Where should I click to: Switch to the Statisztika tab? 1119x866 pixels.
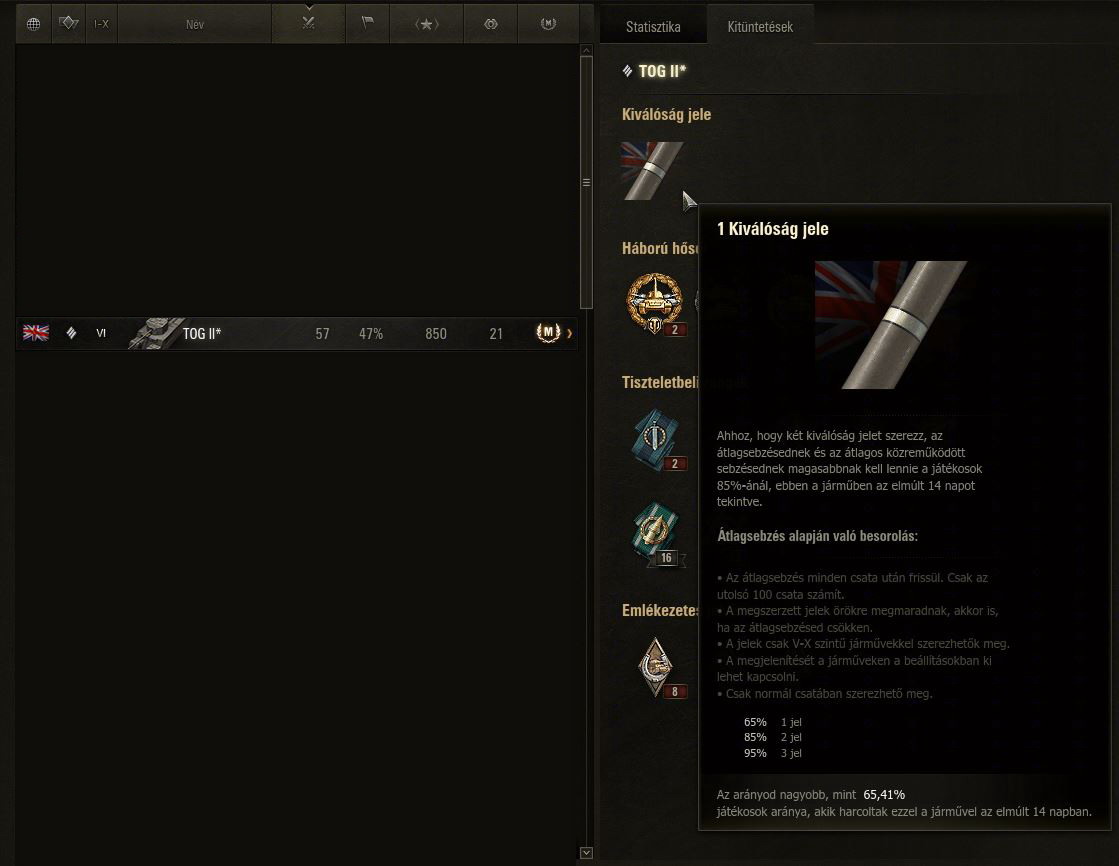point(653,26)
